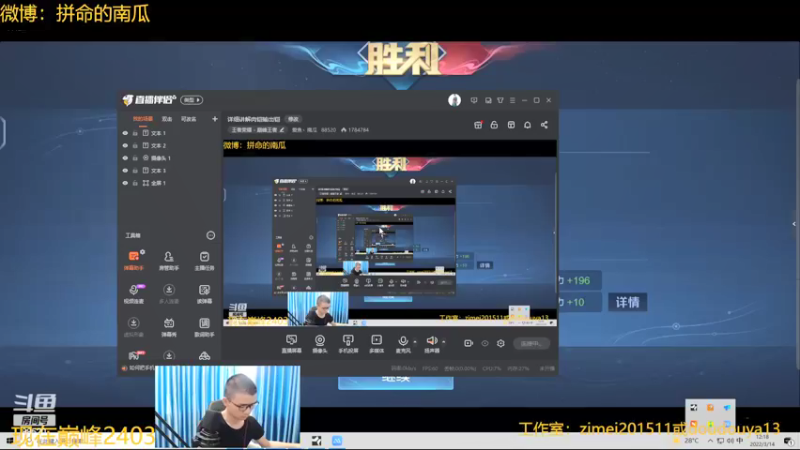Open the notification bell icon

tap(528, 125)
